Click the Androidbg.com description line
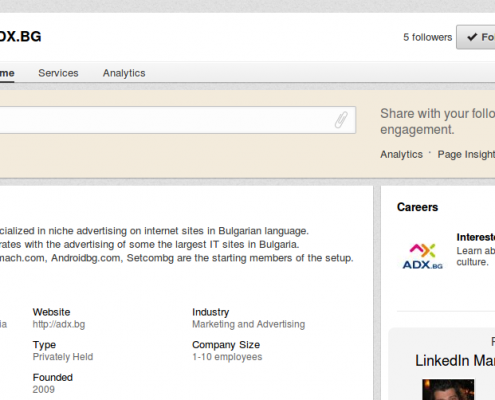 pyautogui.click(x=177, y=258)
